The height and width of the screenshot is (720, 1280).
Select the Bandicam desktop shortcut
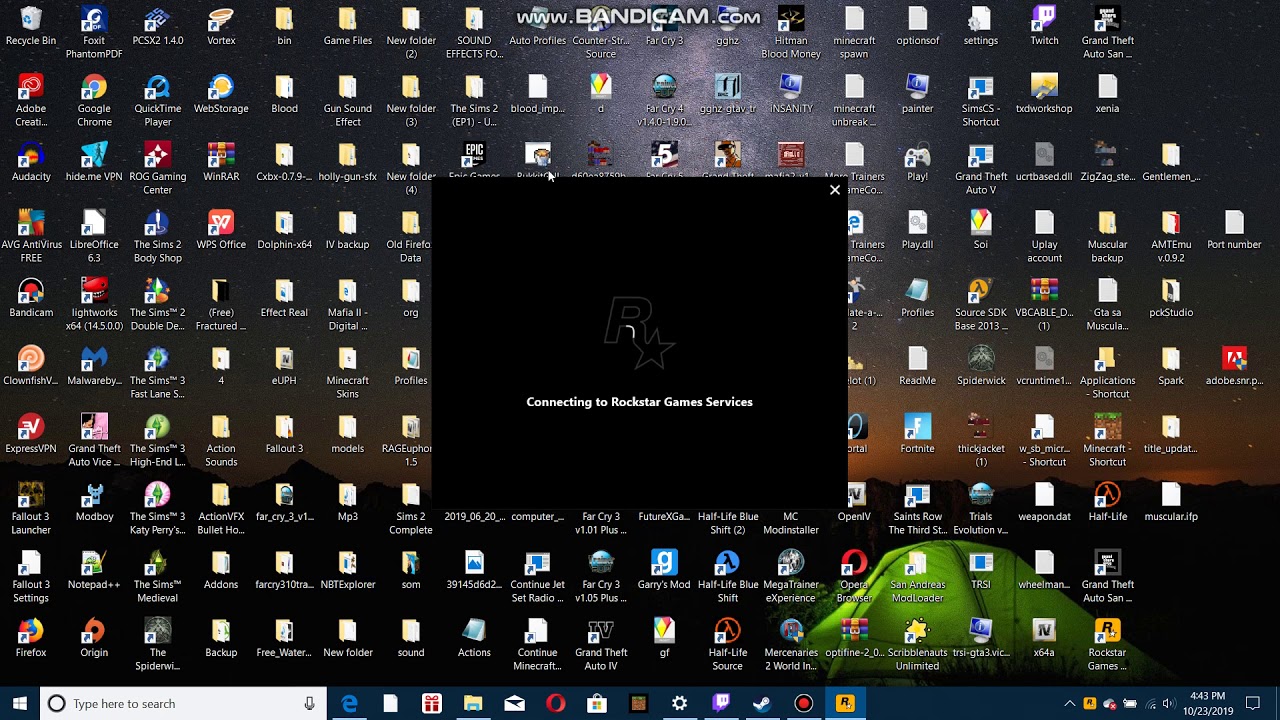tap(31, 299)
